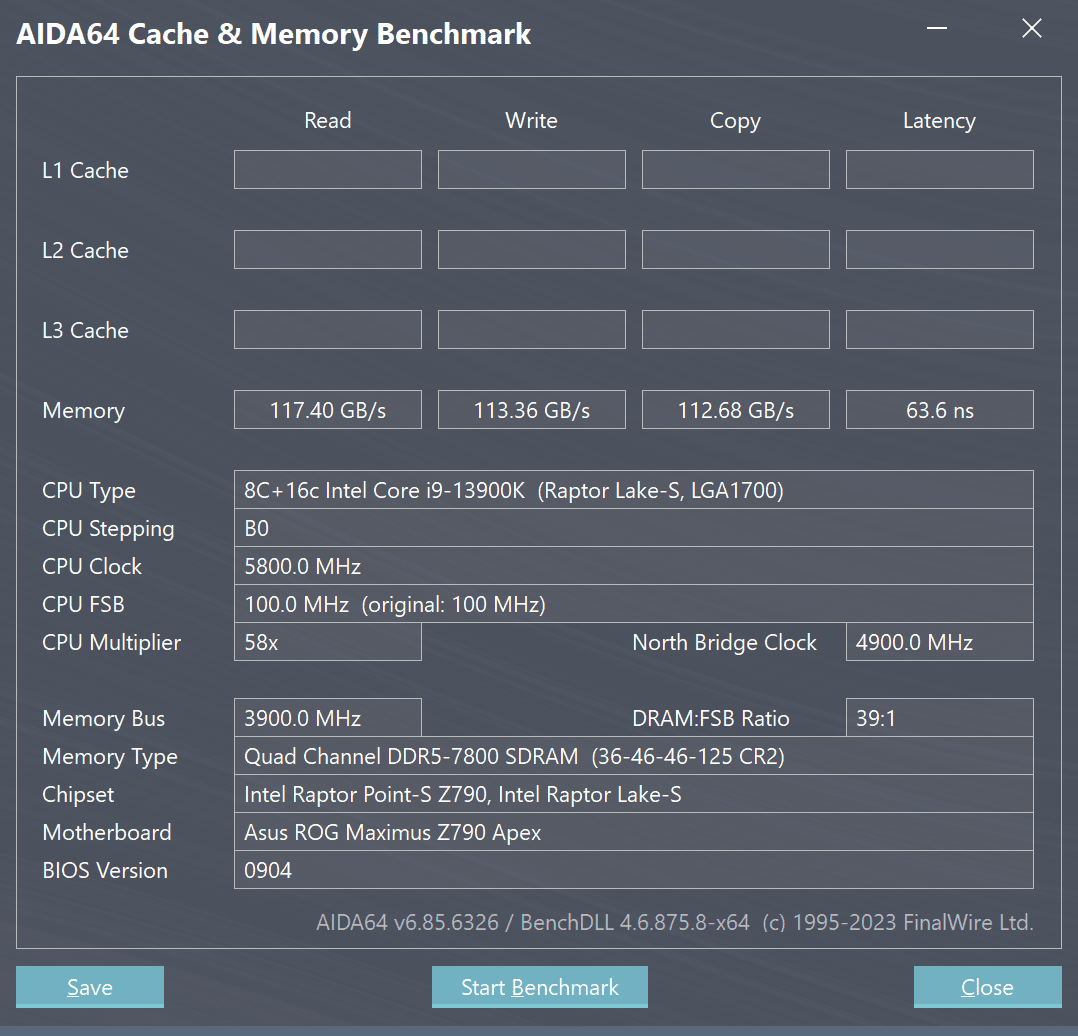Click the CPU Stepping value B0
The image size is (1078, 1036).
pos(633,528)
